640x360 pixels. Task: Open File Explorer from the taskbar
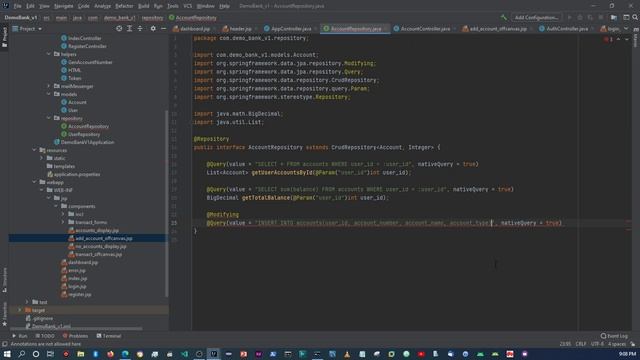(80, 354)
